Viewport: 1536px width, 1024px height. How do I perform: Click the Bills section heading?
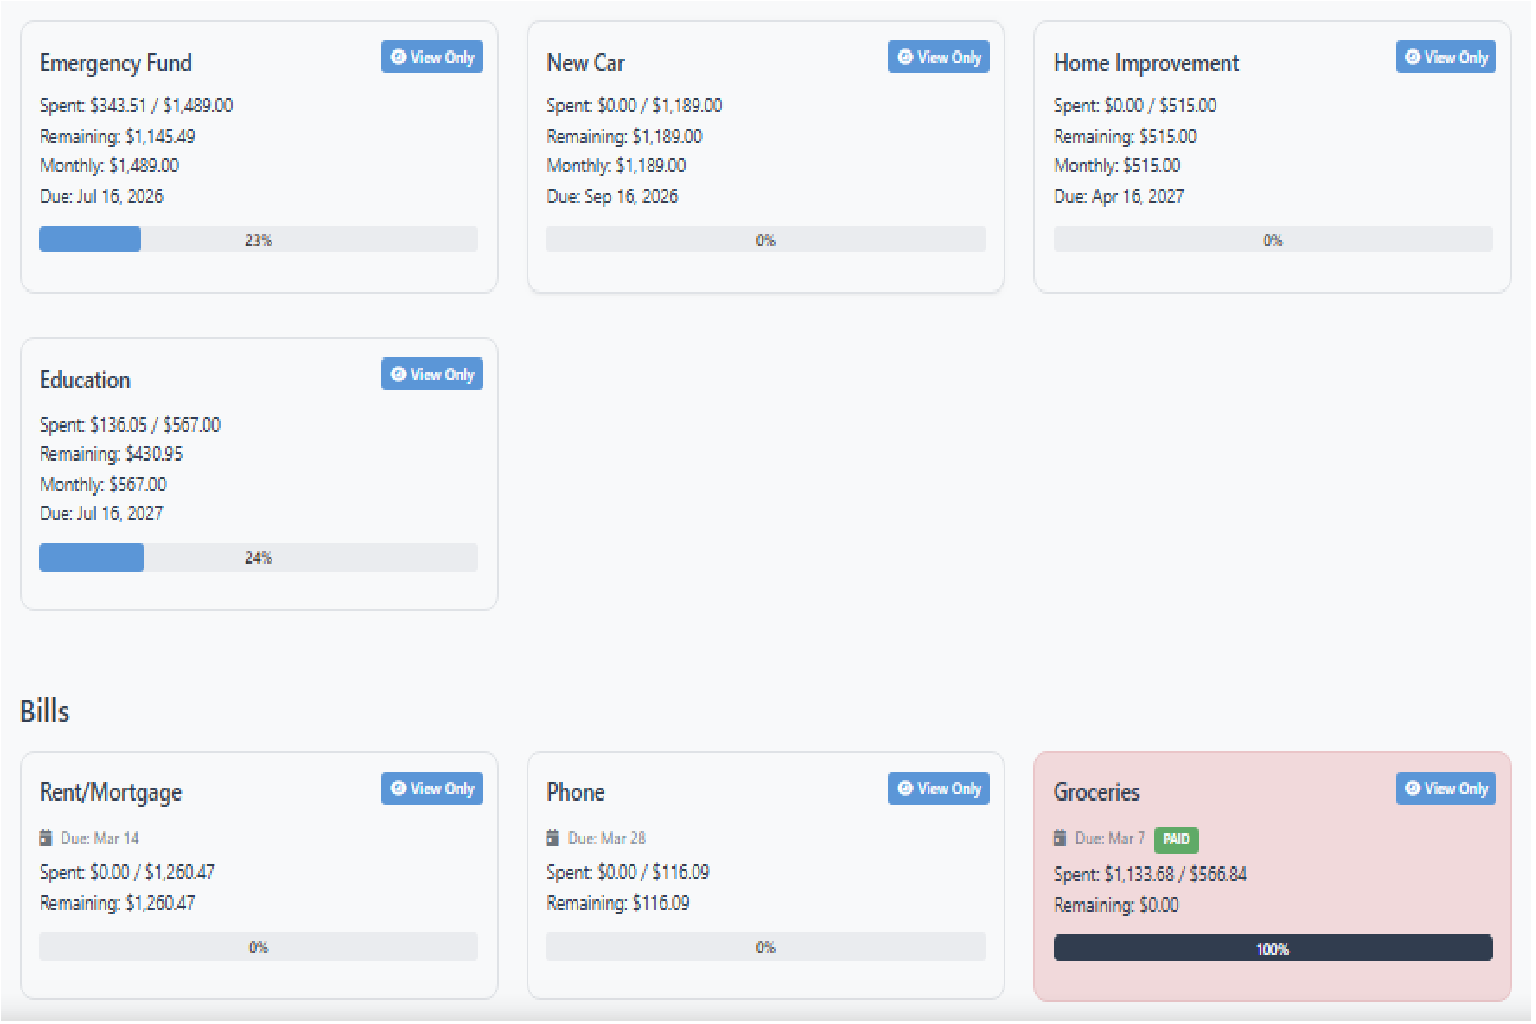pos(44,711)
